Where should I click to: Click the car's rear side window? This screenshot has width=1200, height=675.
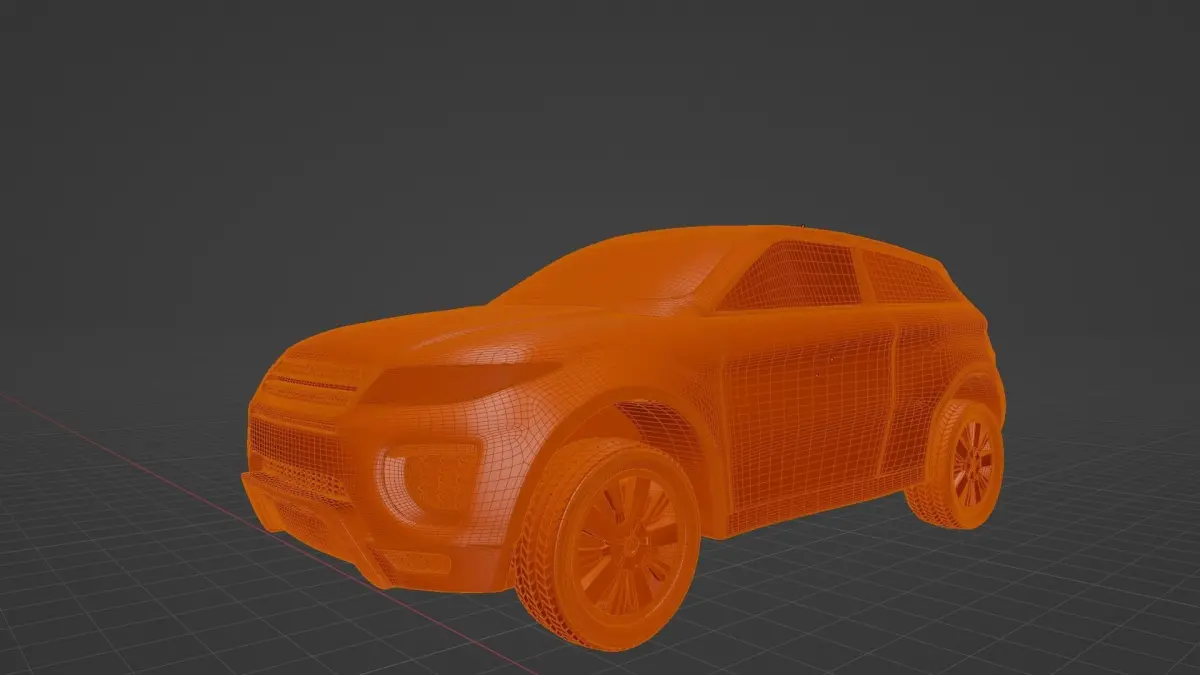905,276
